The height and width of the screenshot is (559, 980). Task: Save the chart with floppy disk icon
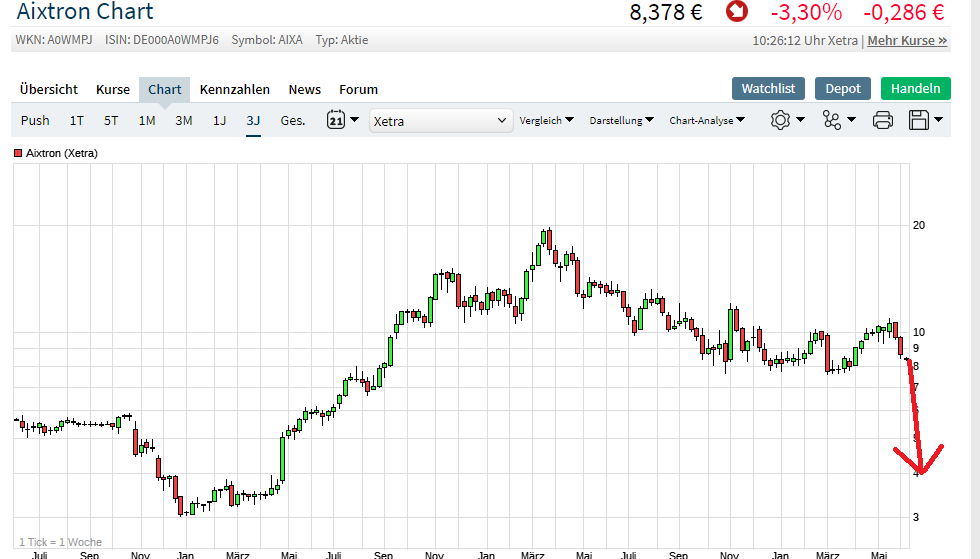[918, 120]
